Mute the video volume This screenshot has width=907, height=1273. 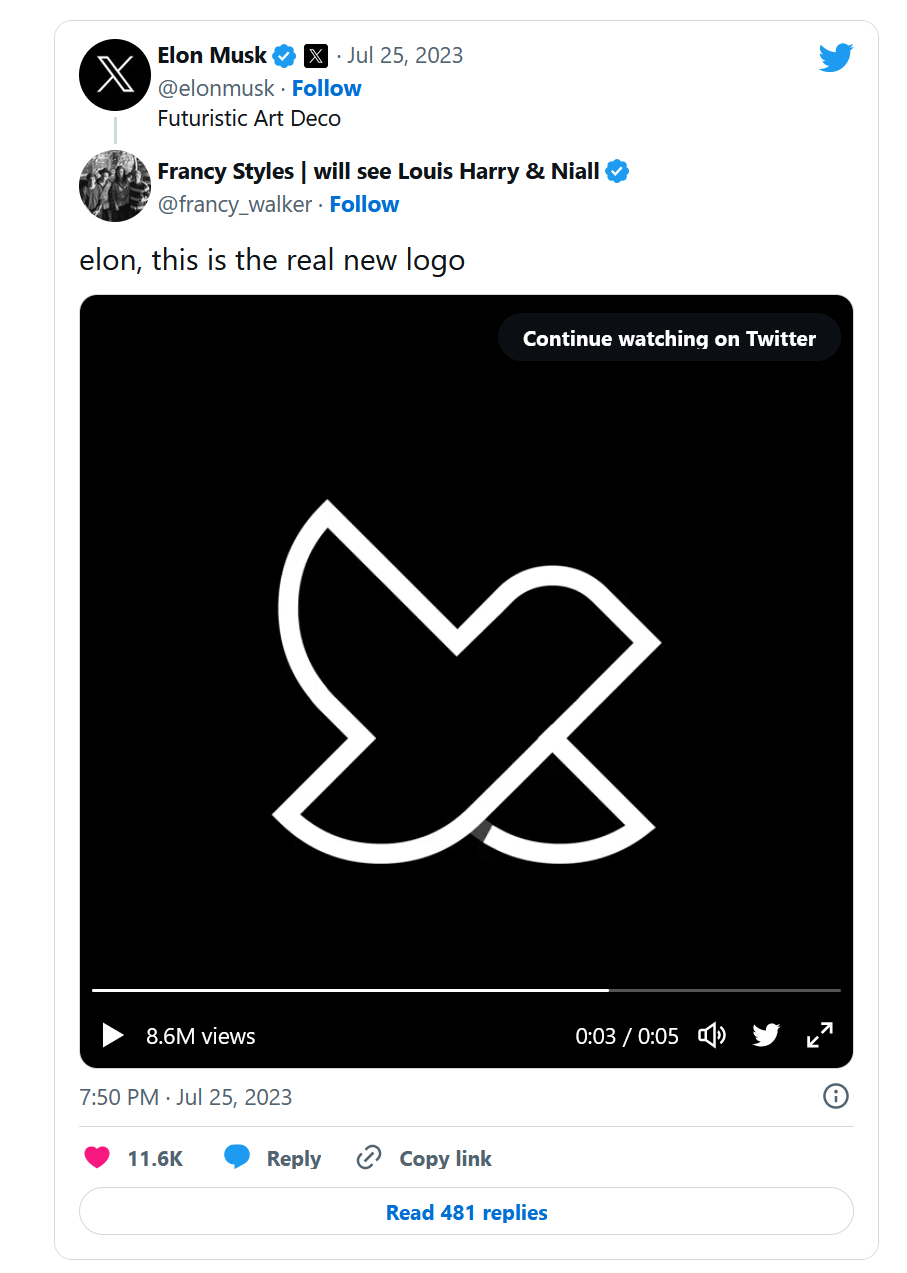coord(711,1035)
